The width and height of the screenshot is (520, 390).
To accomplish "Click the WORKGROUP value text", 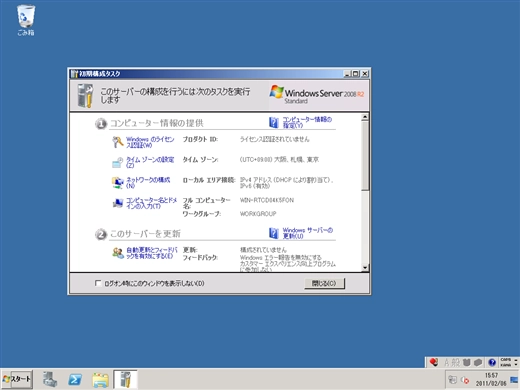I will [x=258, y=214].
